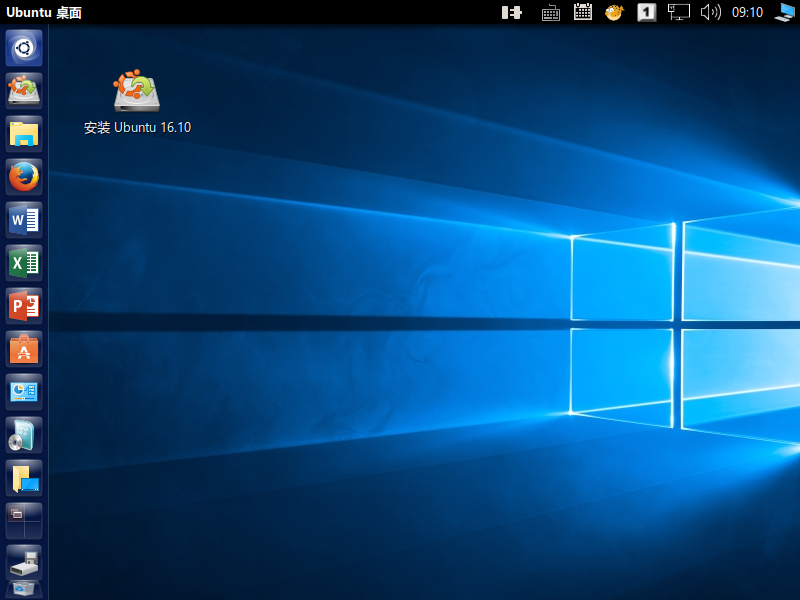
Task: Open the Excel-style spreadsheet app
Action: pyautogui.click(x=24, y=263)
